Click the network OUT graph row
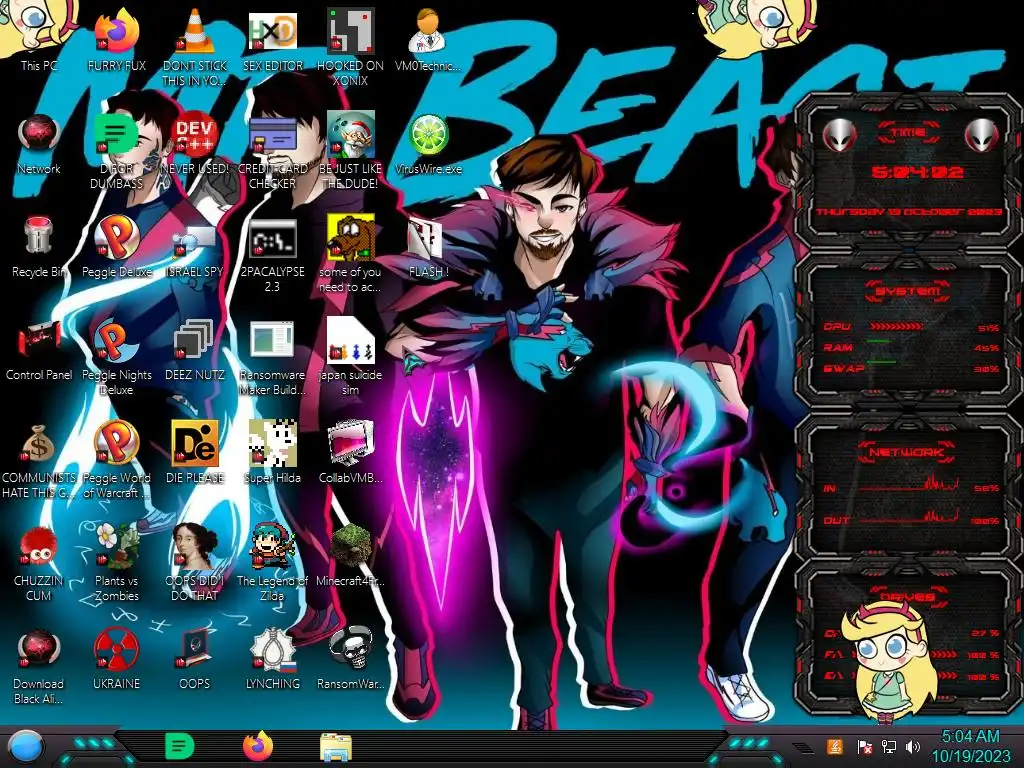Image resolution: width=1024 pixels, height=768 pixels. tap(911, 518)
